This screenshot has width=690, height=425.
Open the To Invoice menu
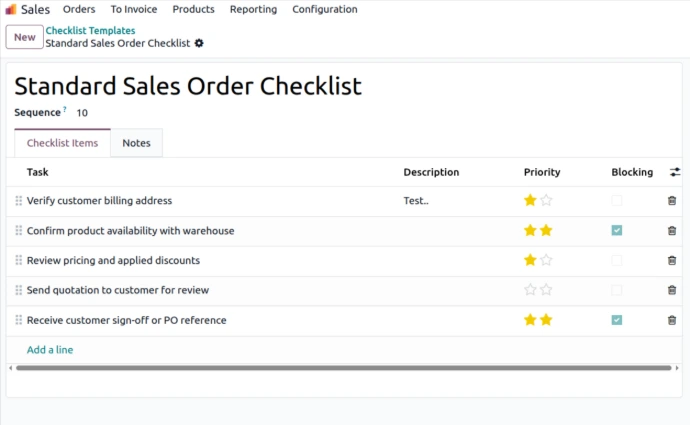pos(134,9)
